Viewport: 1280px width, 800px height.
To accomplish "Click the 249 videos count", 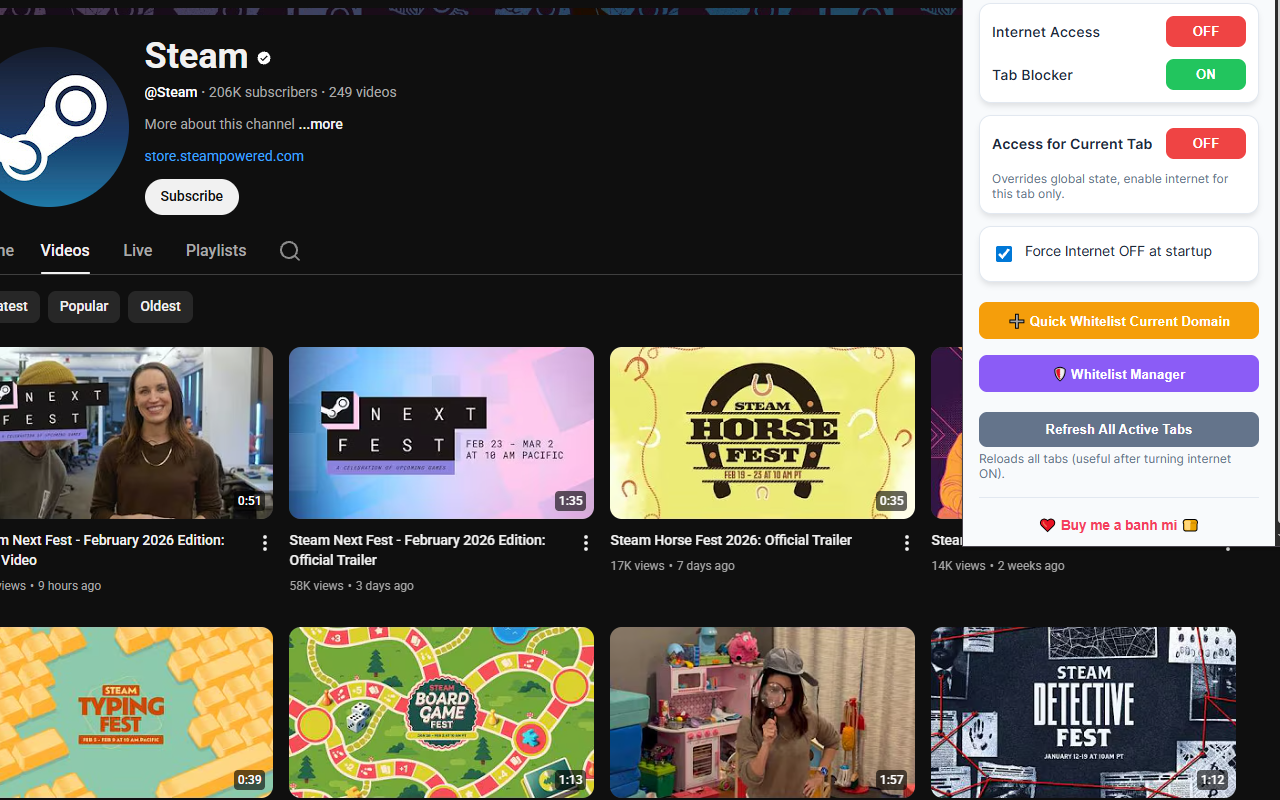I will pyautogui.click(x=363, y=92).
